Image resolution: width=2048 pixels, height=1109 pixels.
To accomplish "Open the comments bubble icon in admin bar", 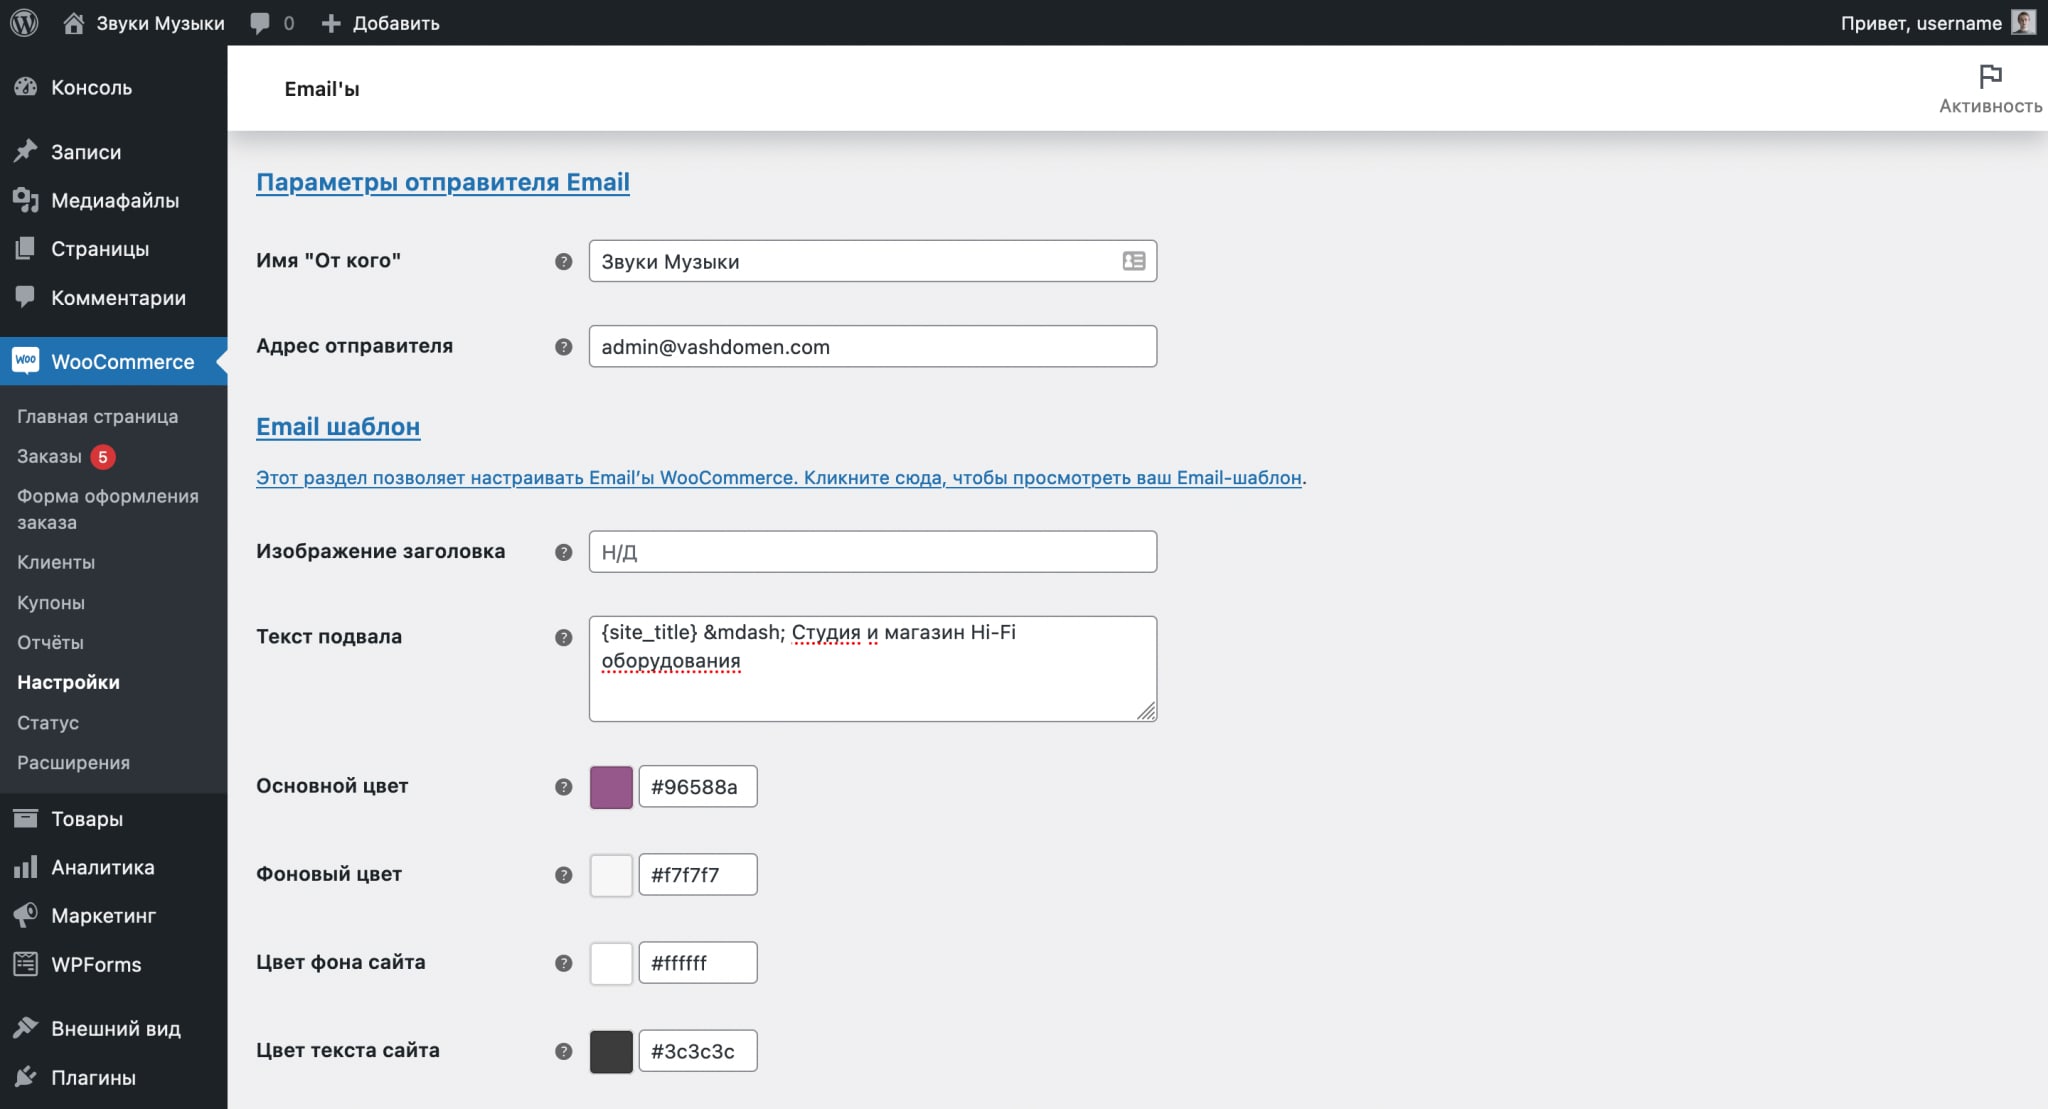I will point(260,23).
